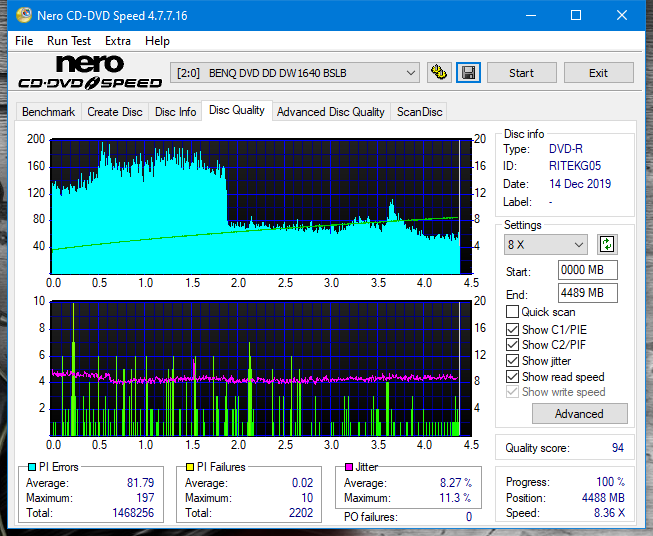This screenshot has height=536, width=653.
Task: Switch to the Disc Info tab
Action: pyautogui.click(x=175, y=112)
